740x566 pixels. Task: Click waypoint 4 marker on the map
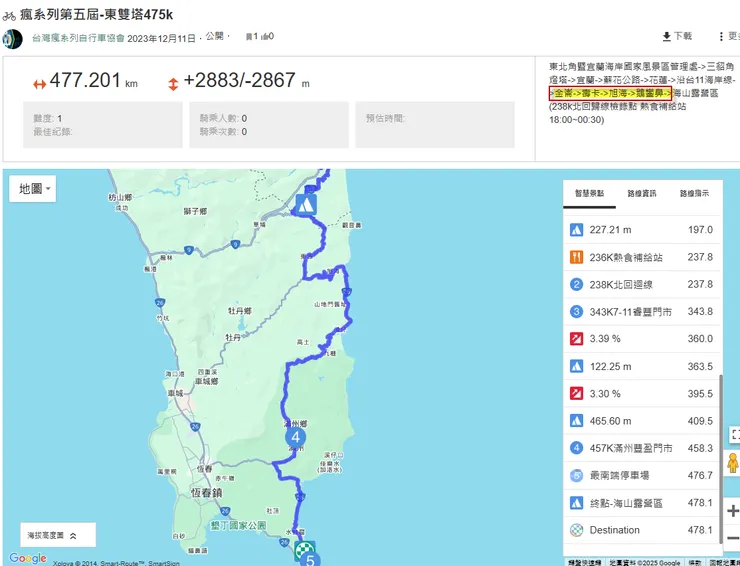295,437
